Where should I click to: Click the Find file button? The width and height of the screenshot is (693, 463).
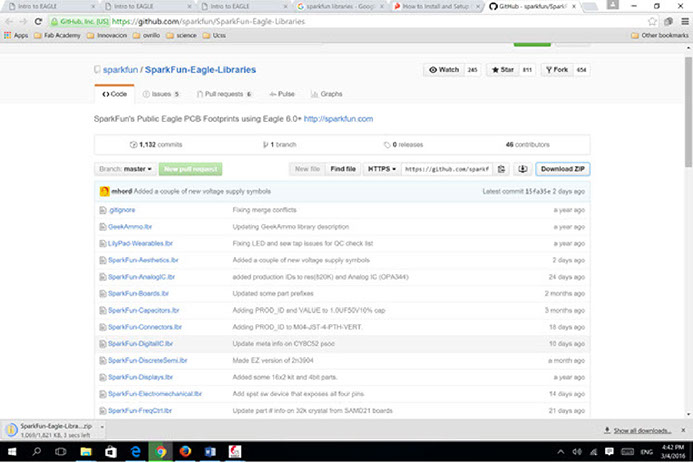[343, 169]
